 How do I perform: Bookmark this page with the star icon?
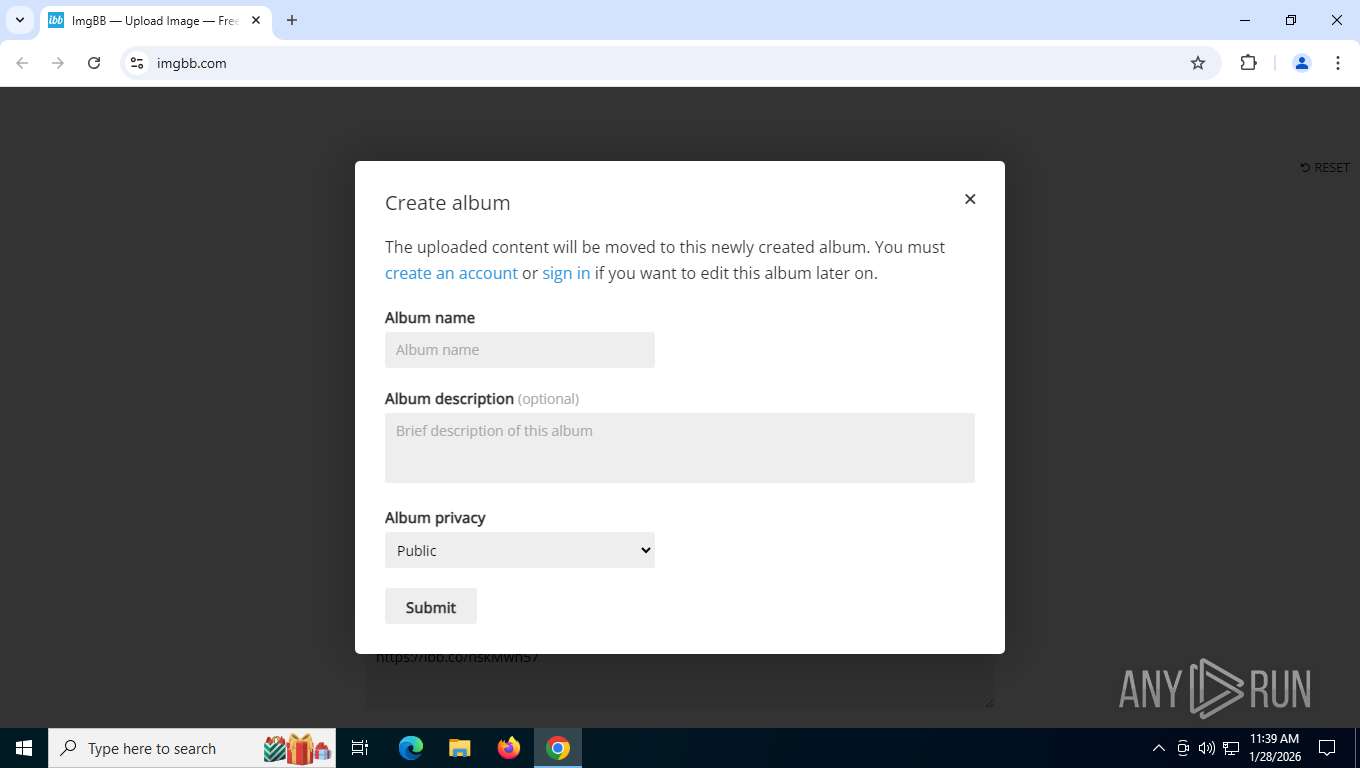point(1198,63)
